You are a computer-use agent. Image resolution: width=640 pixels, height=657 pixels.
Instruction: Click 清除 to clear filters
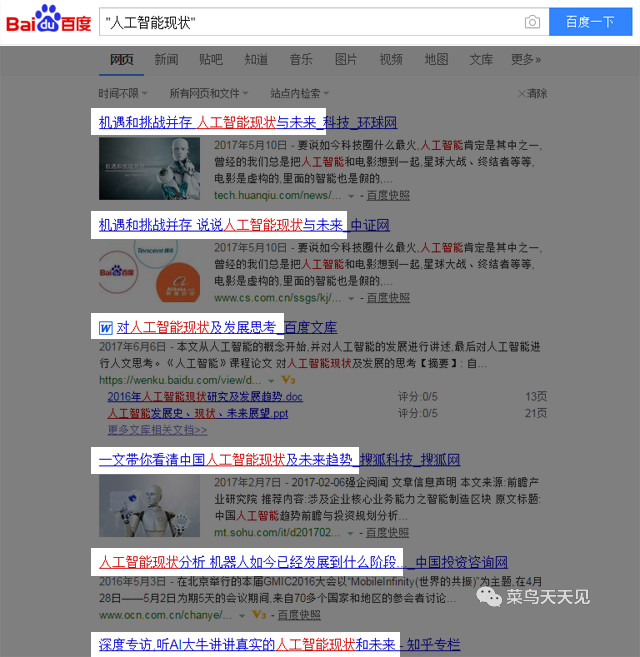[x=533, y=93]
